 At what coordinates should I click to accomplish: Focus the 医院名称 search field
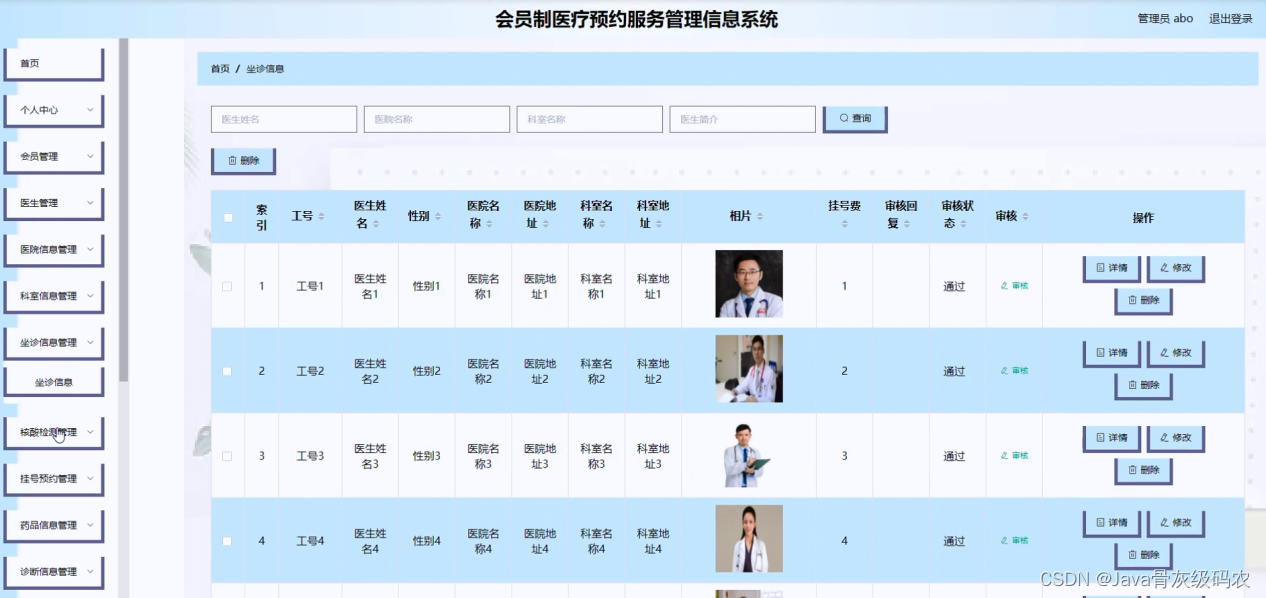coord(437,119)
